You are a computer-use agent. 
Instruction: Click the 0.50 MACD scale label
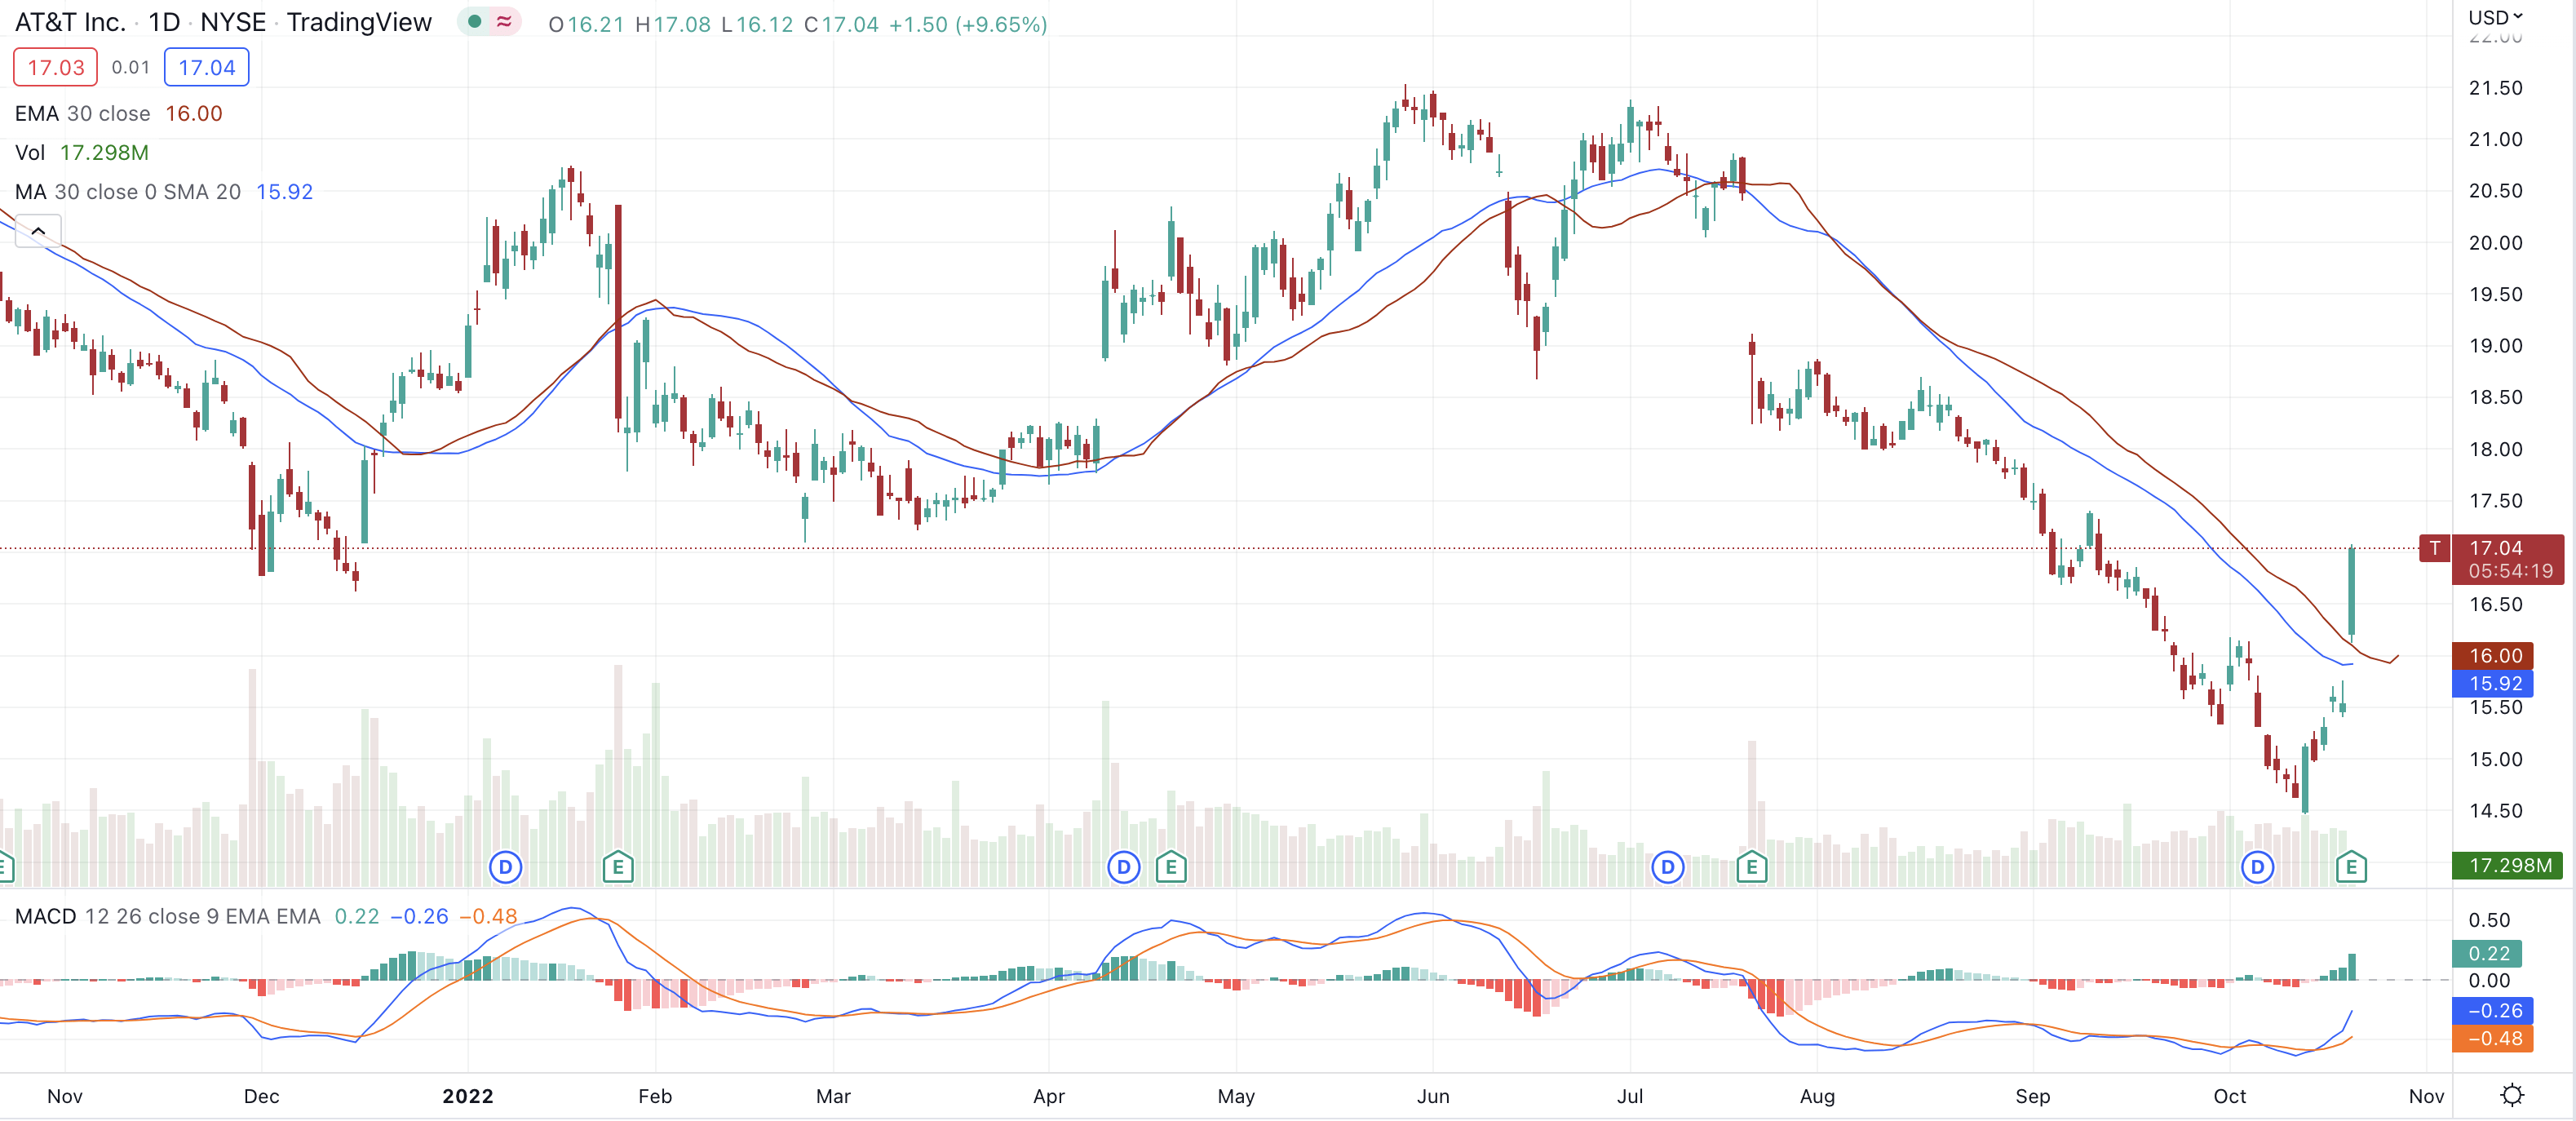(2489, 920)
